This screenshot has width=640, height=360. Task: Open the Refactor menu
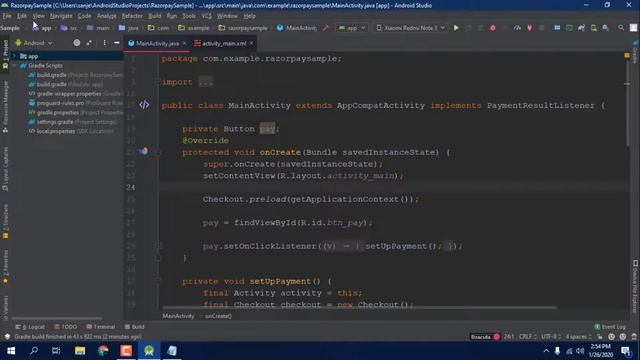[132, 16]
